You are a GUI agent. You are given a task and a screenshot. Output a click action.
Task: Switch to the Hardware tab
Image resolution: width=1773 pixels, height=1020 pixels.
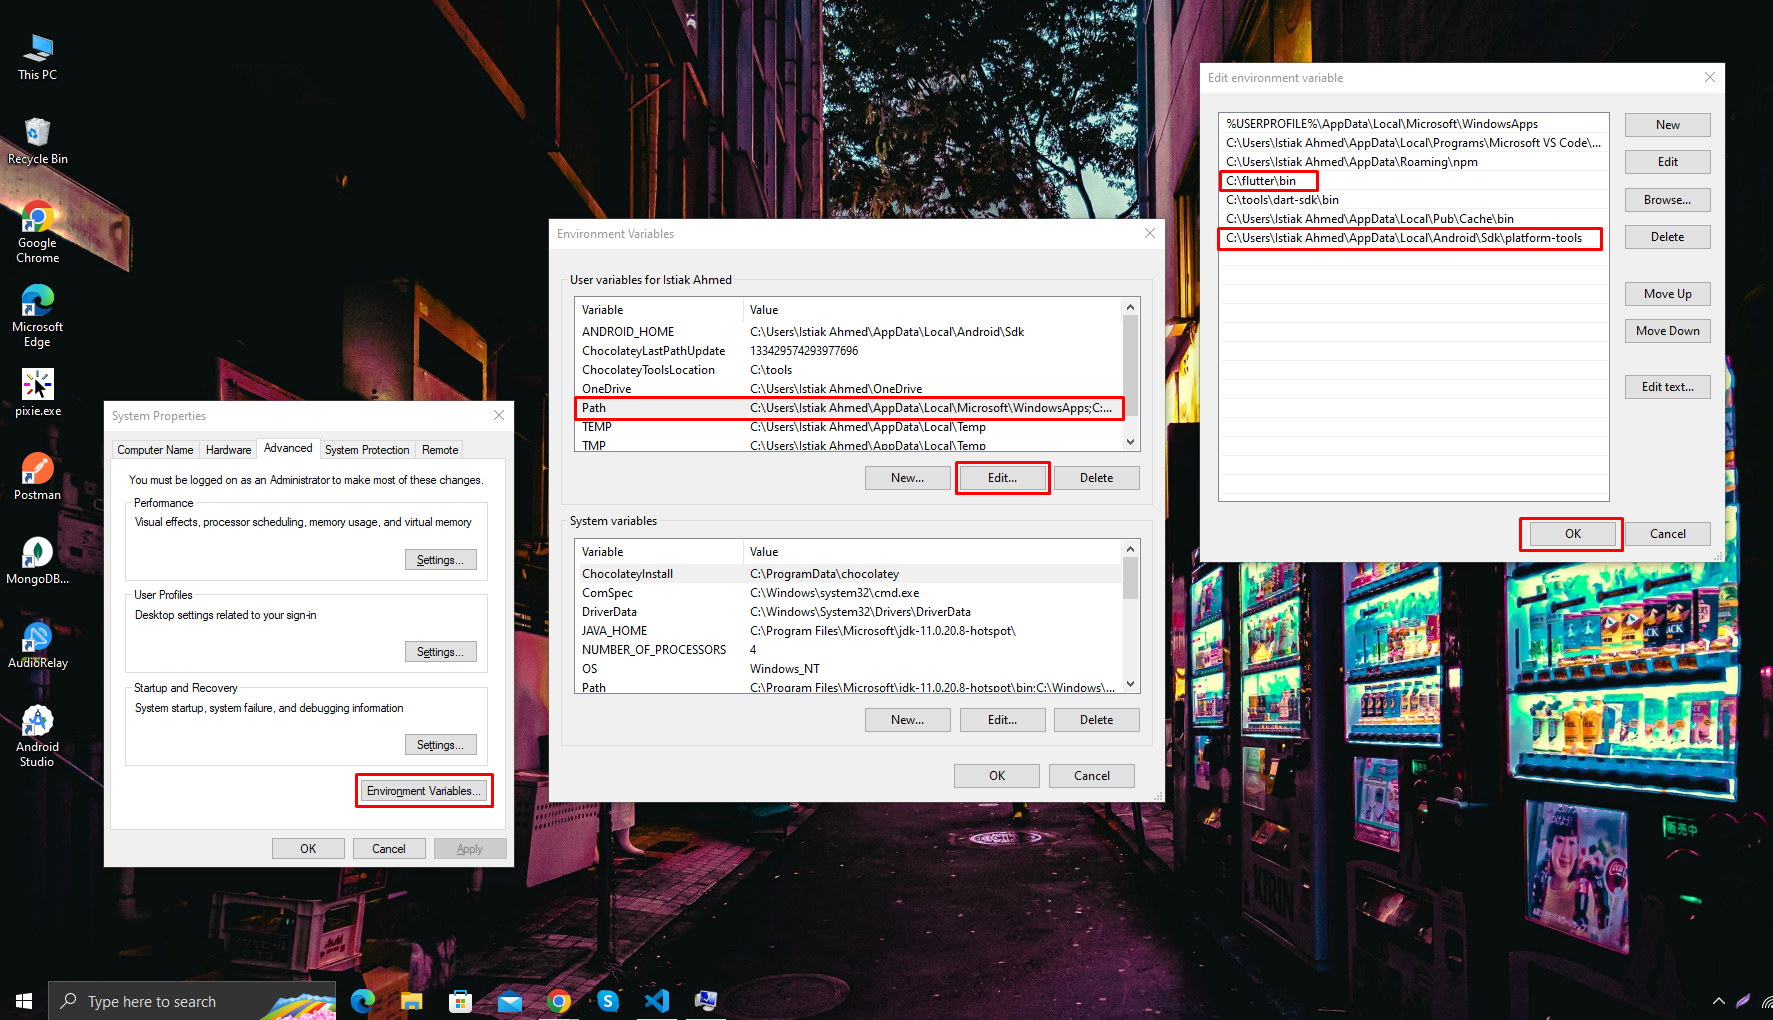(x=228, y=450)
